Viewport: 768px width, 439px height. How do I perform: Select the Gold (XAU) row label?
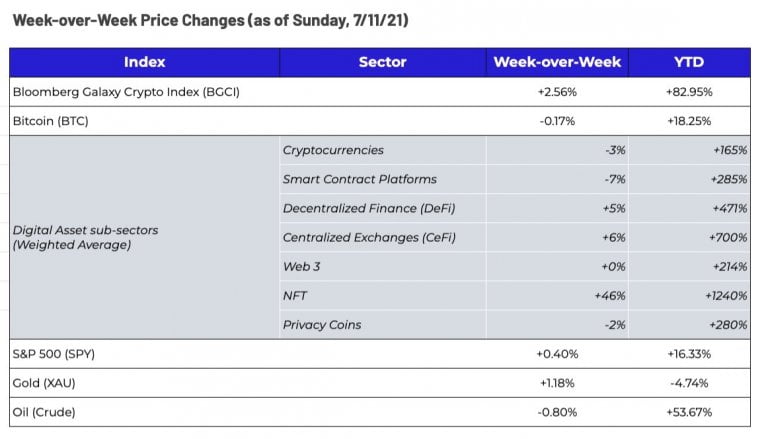[x=44, y=383]
